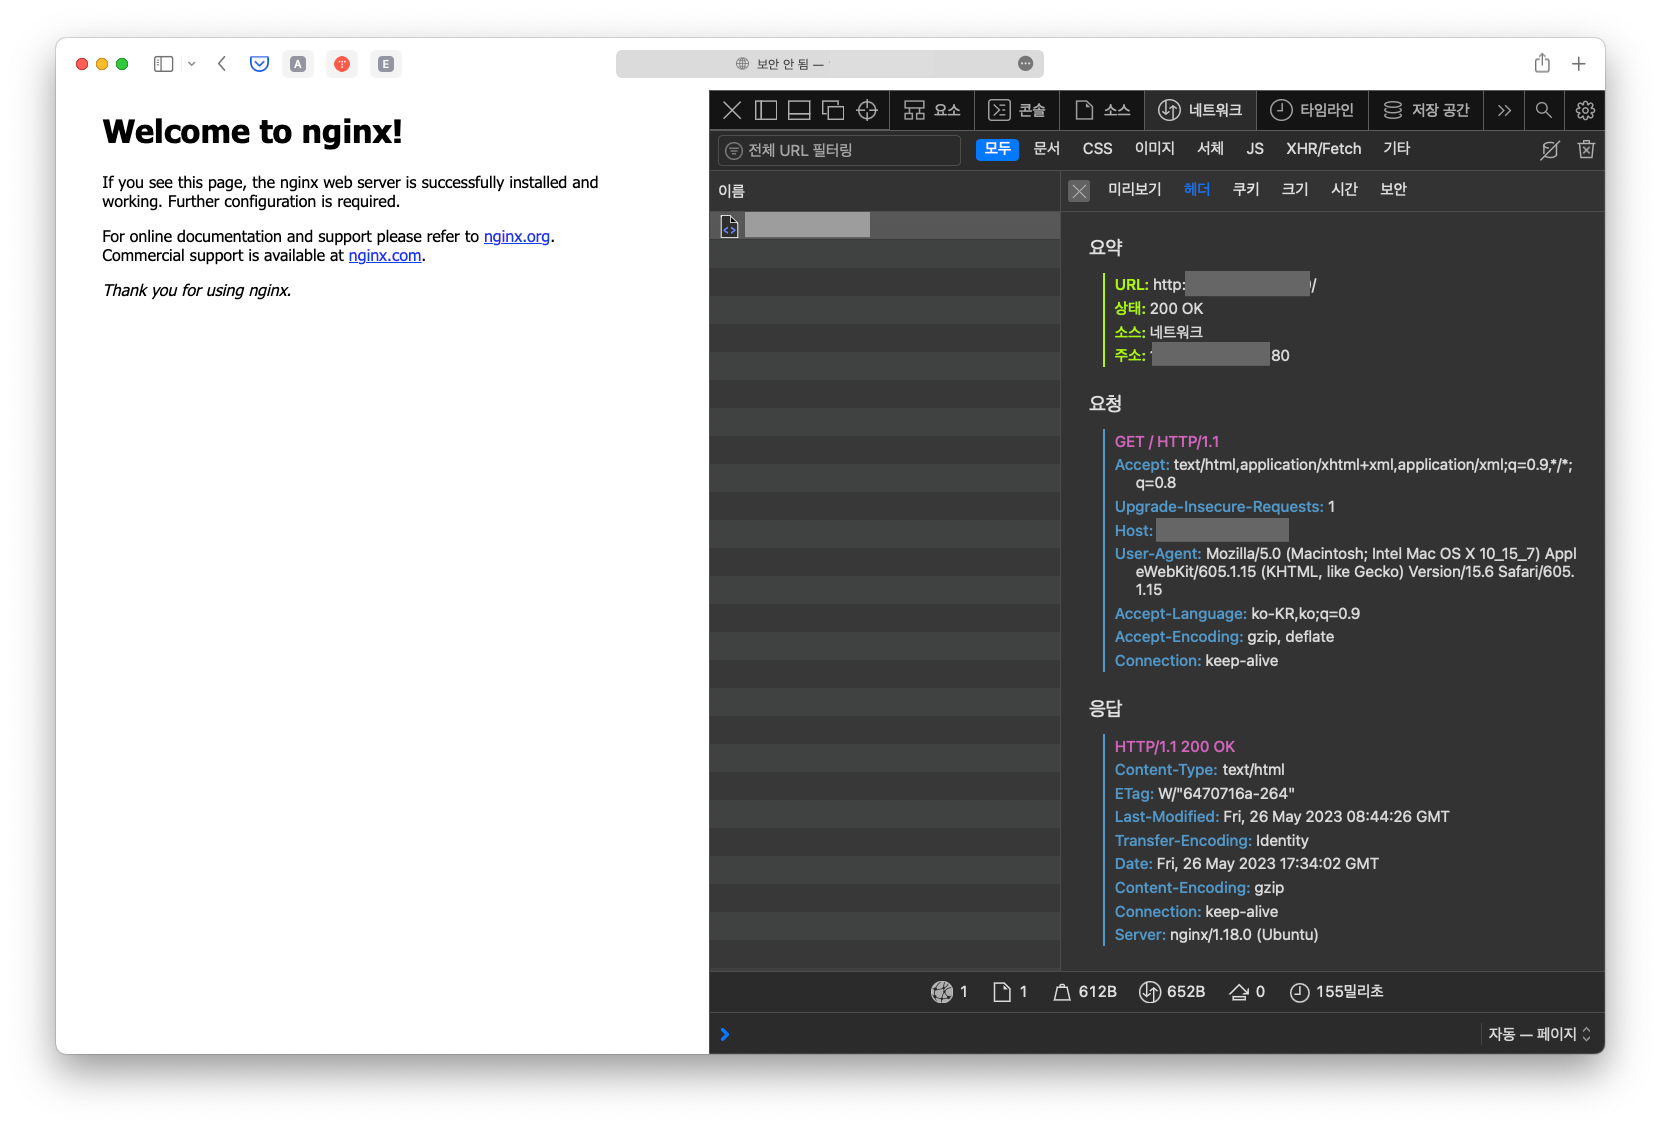Screen dimensions: 1661x1128
Task: Dock inspector to bottom of window
Action: click(799, 110)
